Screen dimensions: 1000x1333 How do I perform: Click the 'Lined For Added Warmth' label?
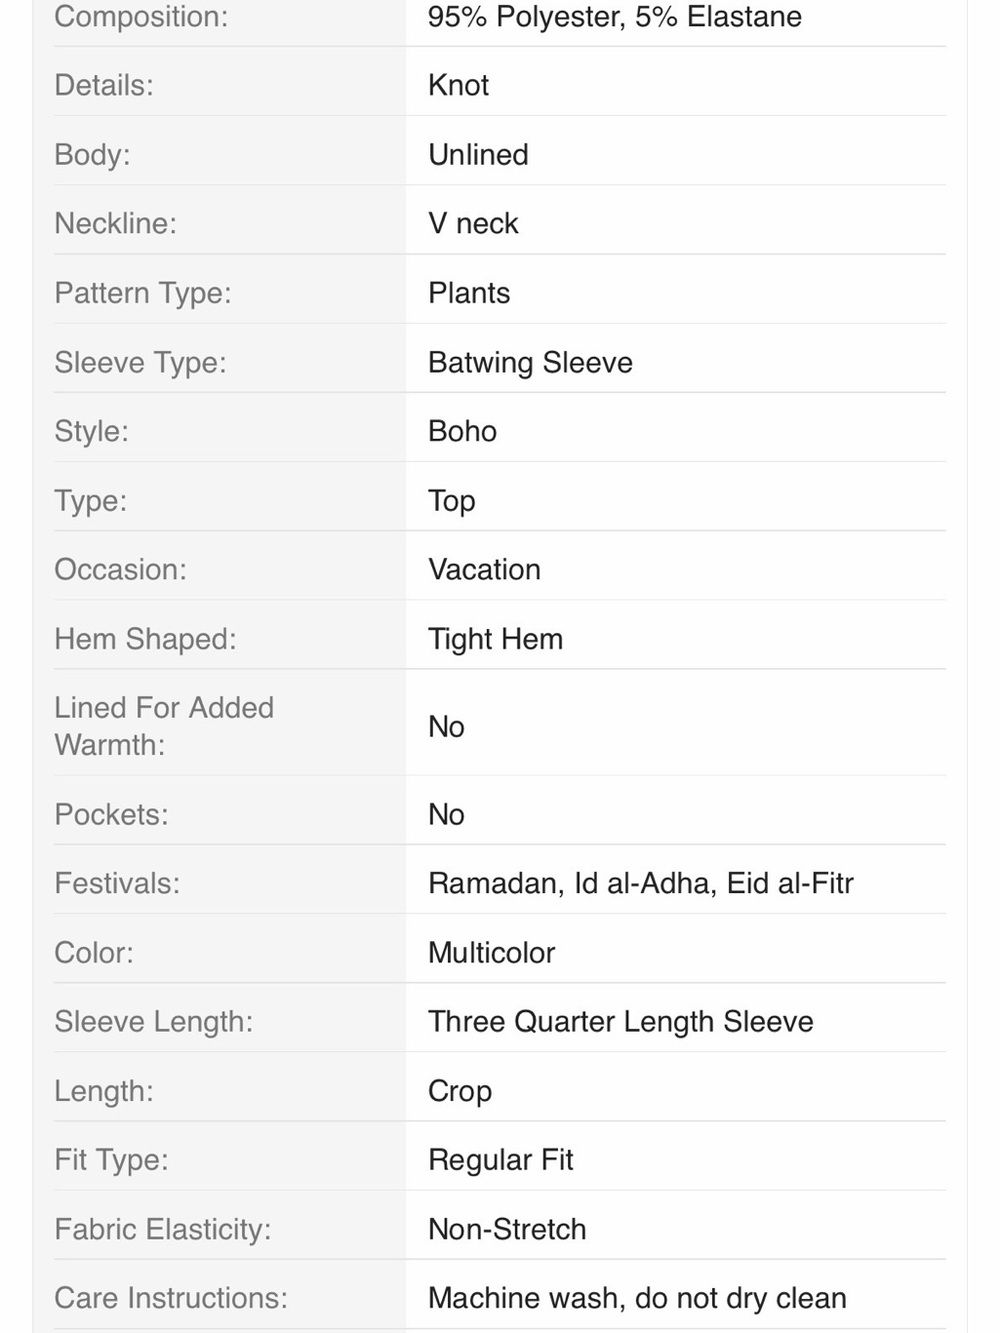(x=164, y=726)
